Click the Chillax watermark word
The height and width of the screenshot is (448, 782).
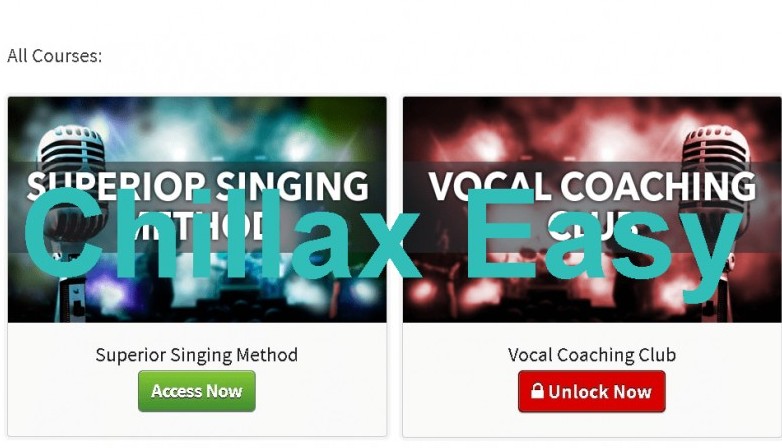pyautogui.click(x=222, y=234)
